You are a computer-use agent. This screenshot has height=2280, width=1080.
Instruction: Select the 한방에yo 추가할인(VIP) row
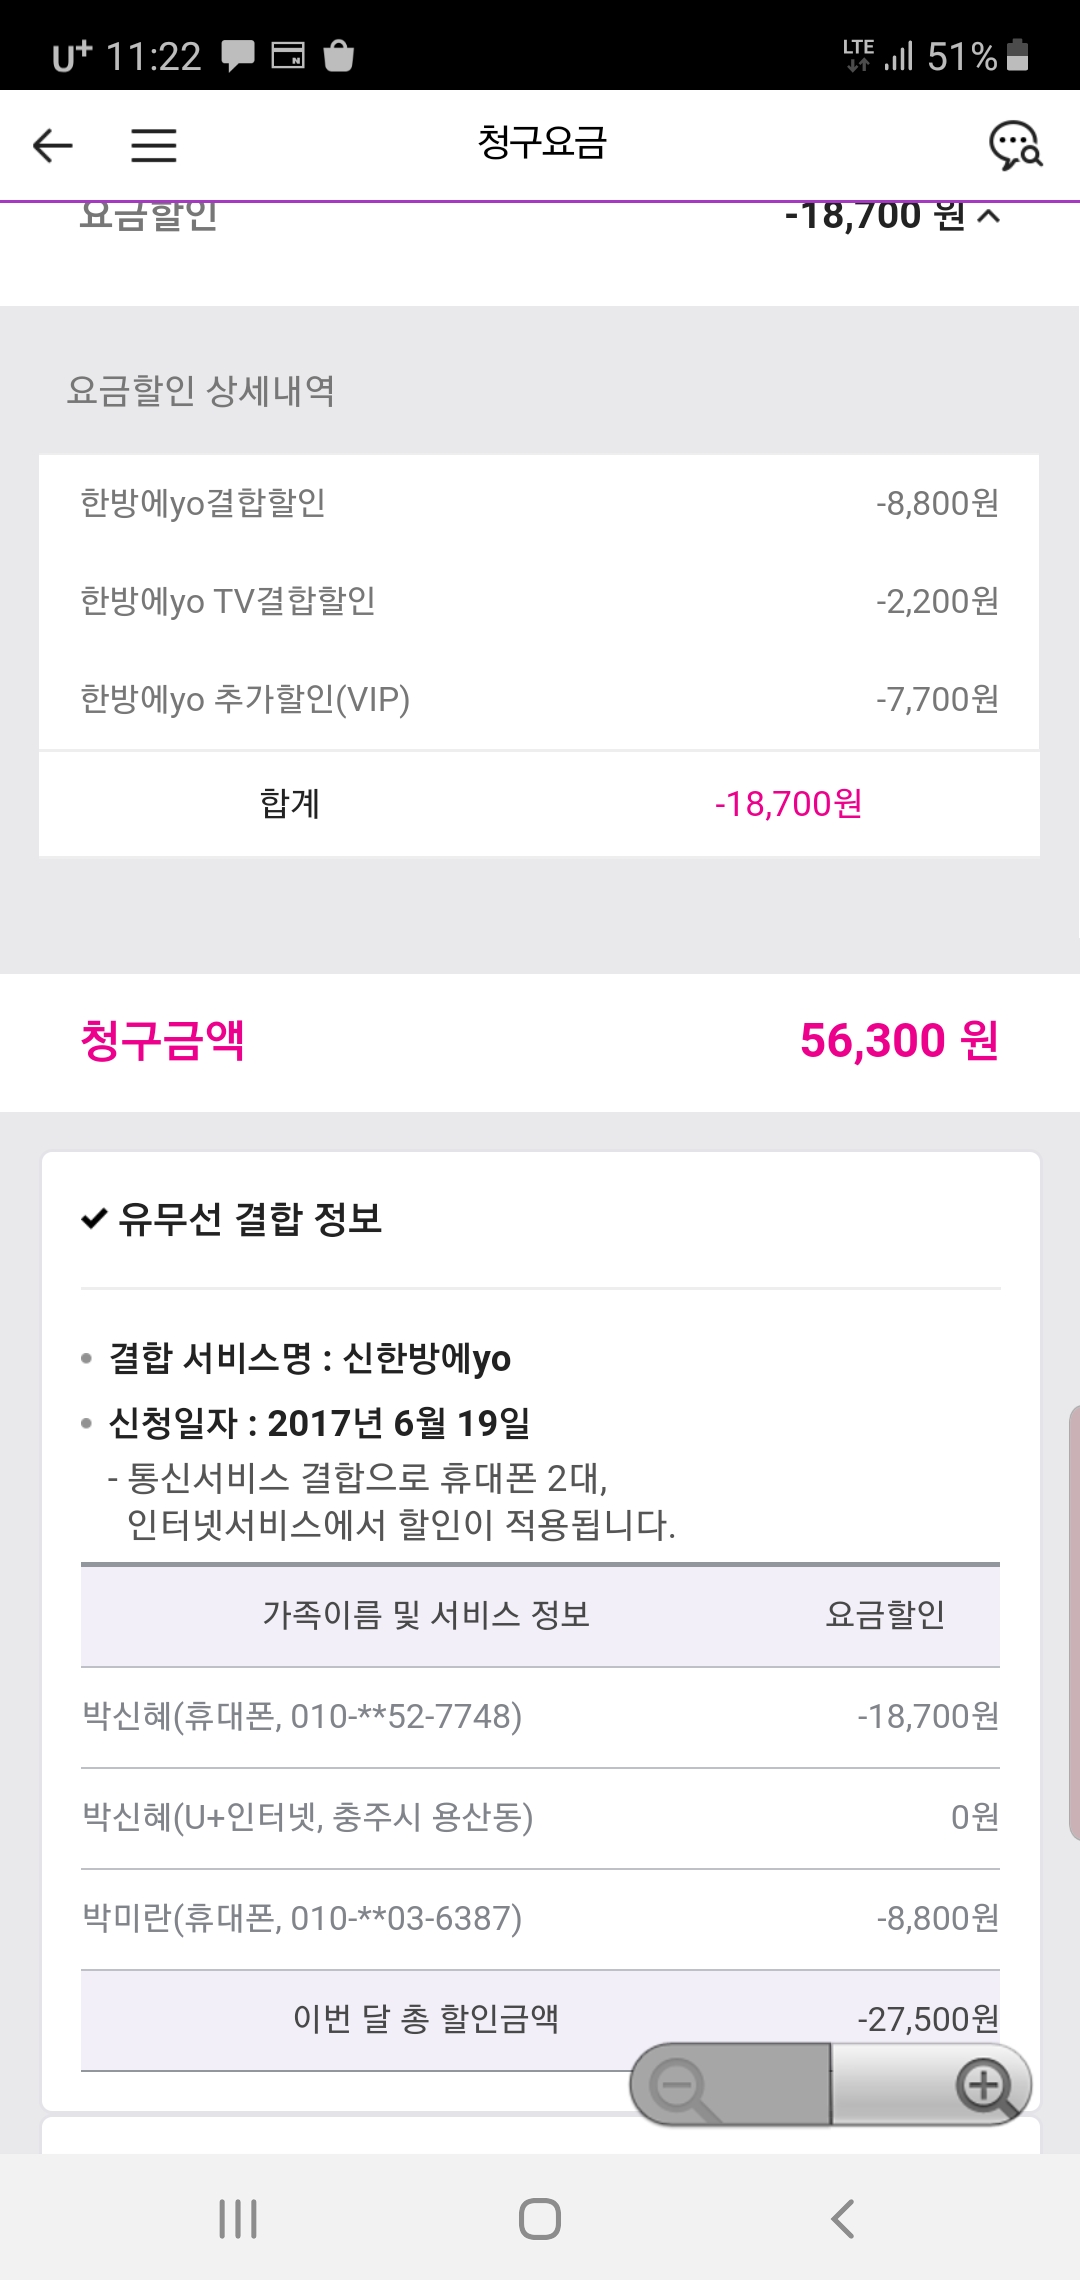pos(539,699)
